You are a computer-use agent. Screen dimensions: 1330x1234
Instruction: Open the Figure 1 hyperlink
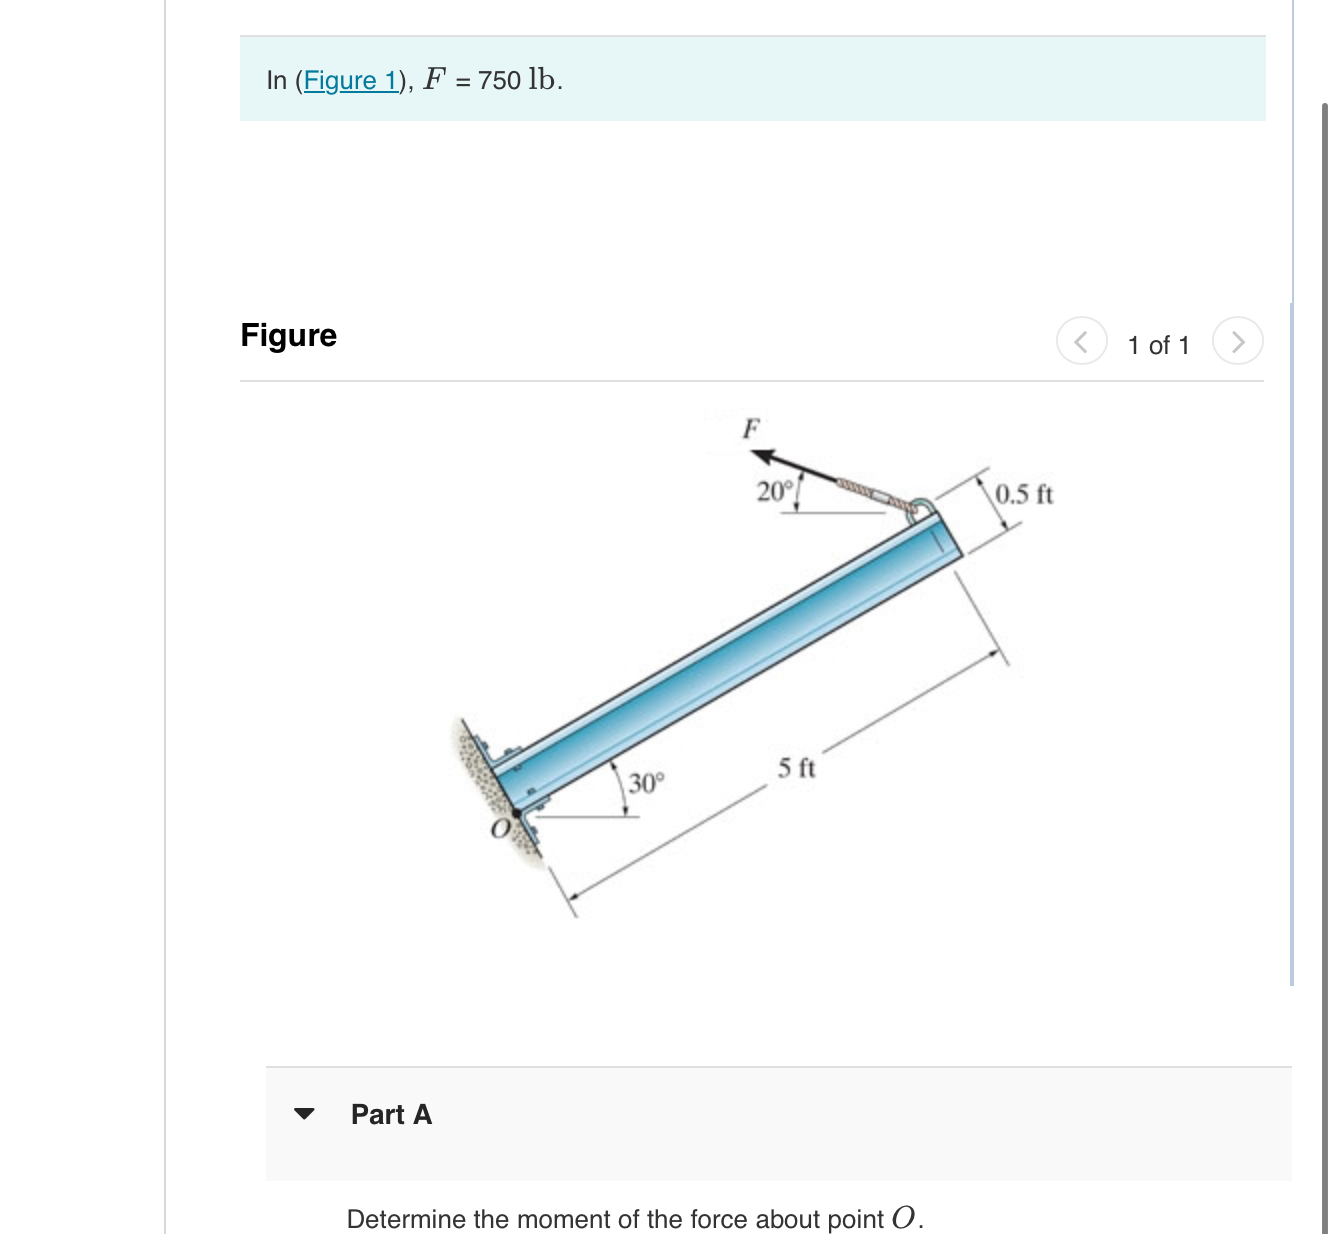(350, 80)
